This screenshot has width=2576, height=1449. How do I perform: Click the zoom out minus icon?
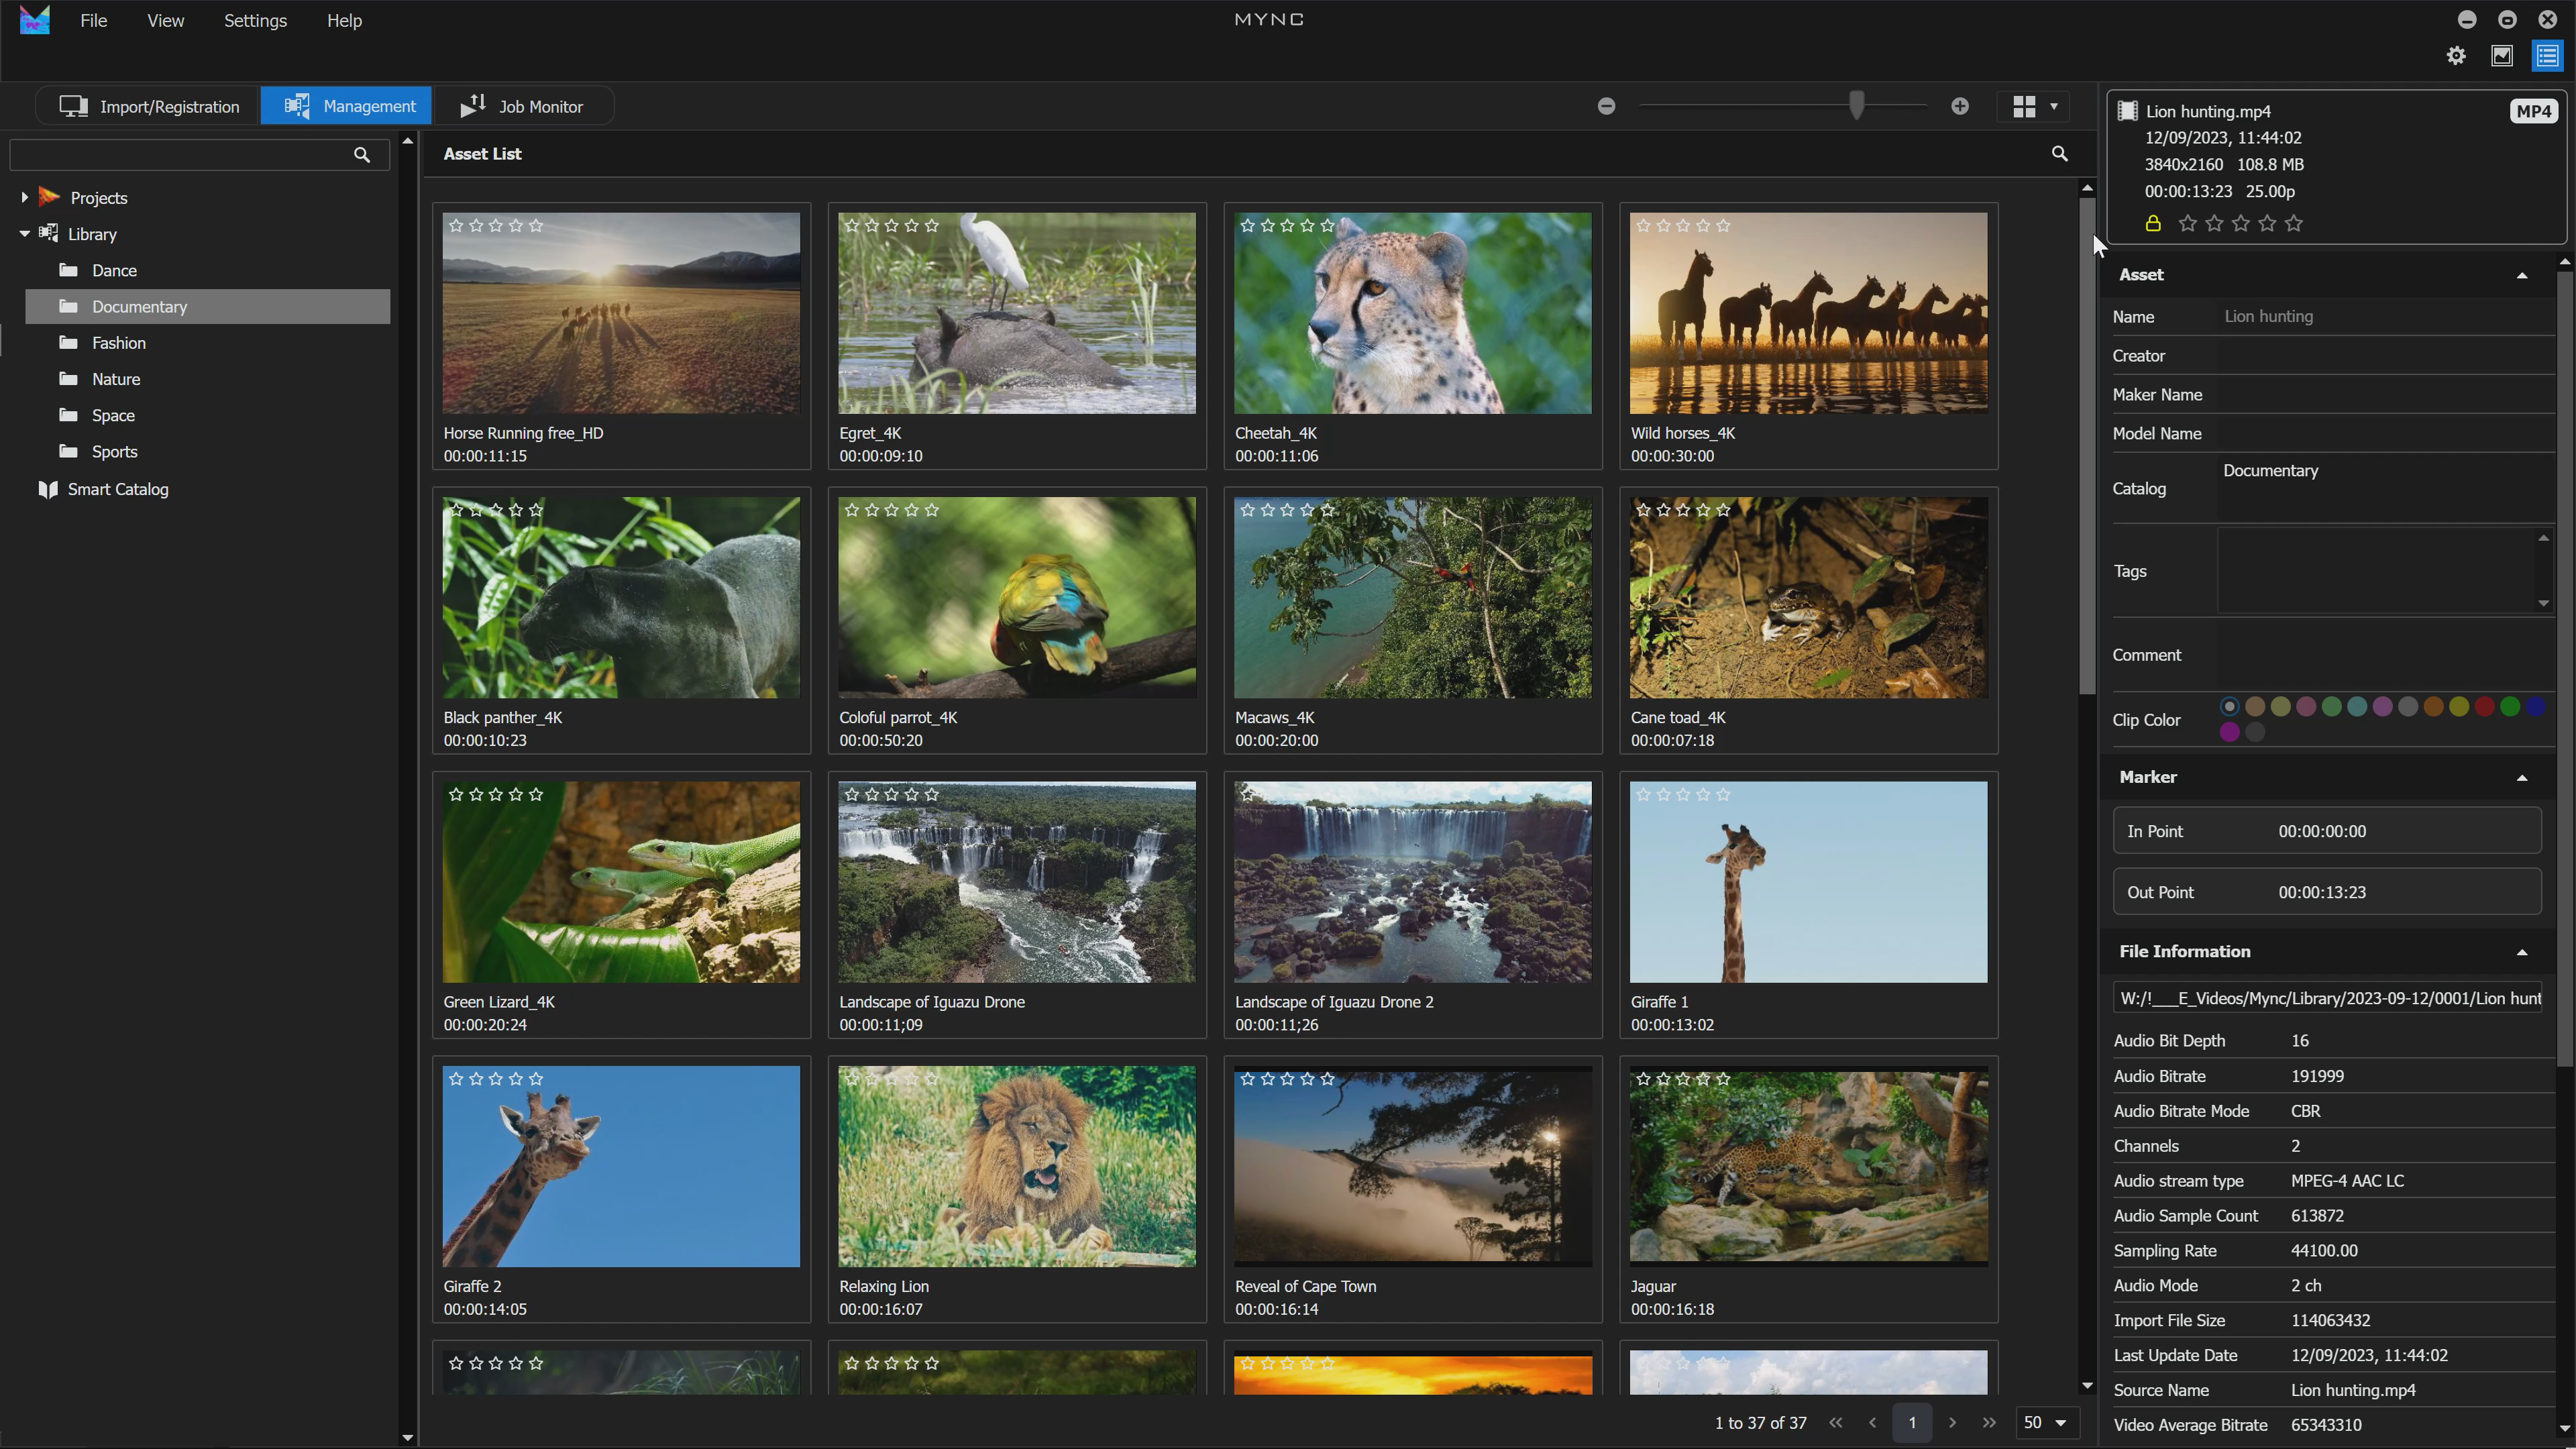tap(1606, 106)
